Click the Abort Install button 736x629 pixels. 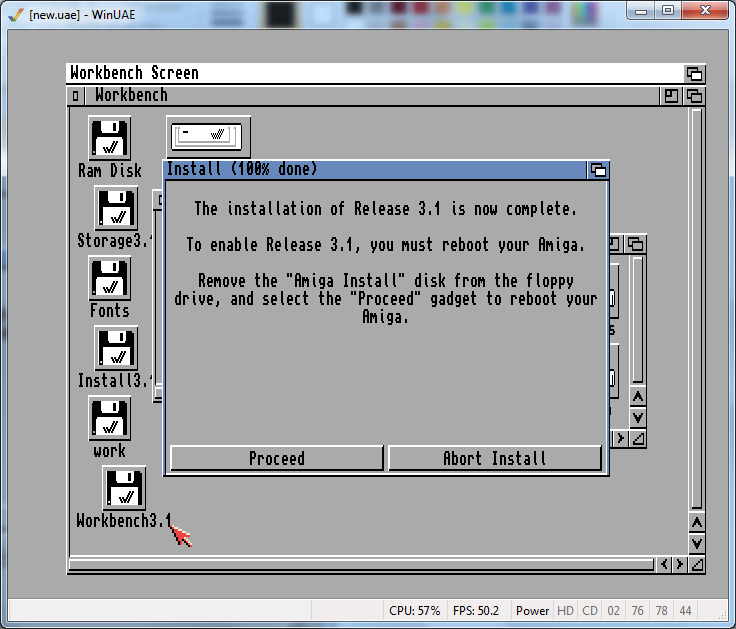[x=495, y=458]
